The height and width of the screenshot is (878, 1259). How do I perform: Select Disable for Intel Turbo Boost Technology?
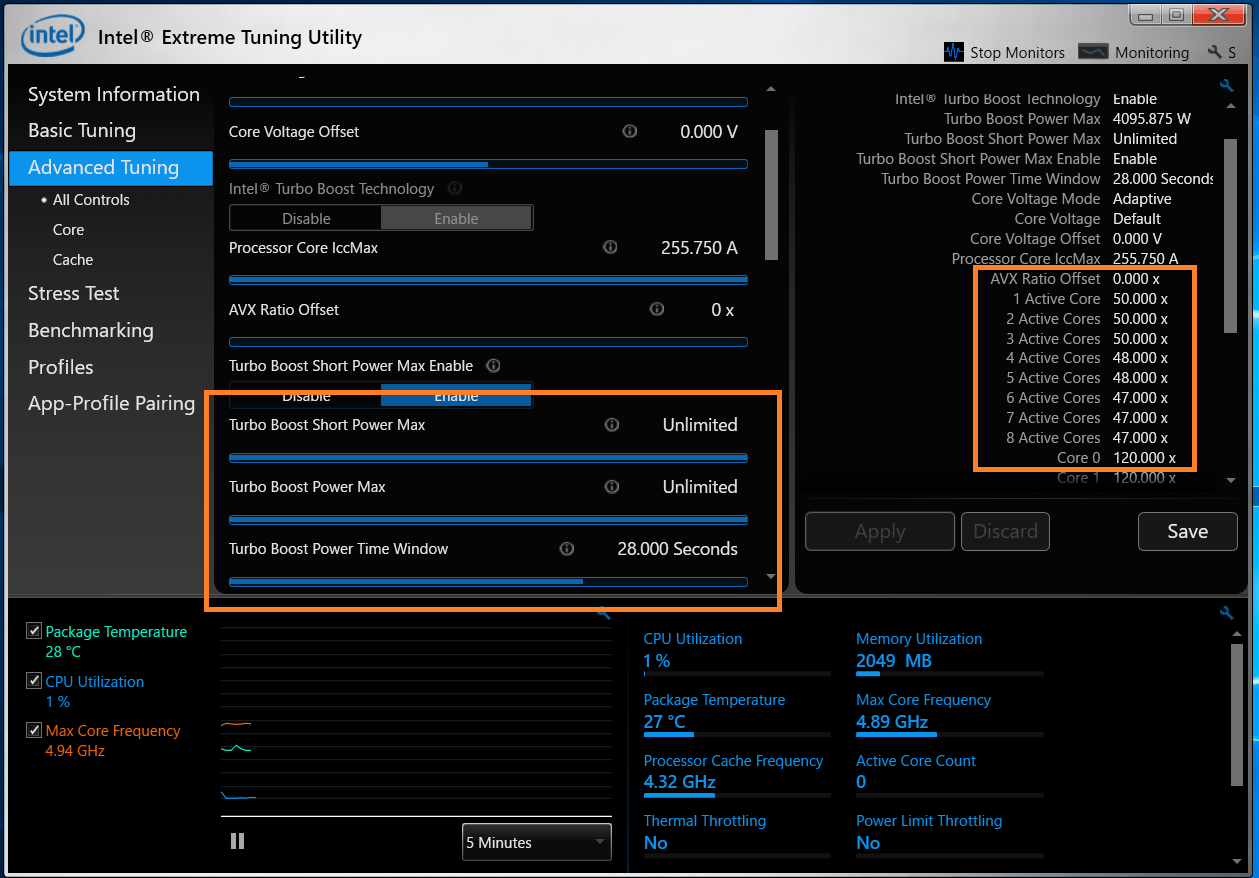306,218
